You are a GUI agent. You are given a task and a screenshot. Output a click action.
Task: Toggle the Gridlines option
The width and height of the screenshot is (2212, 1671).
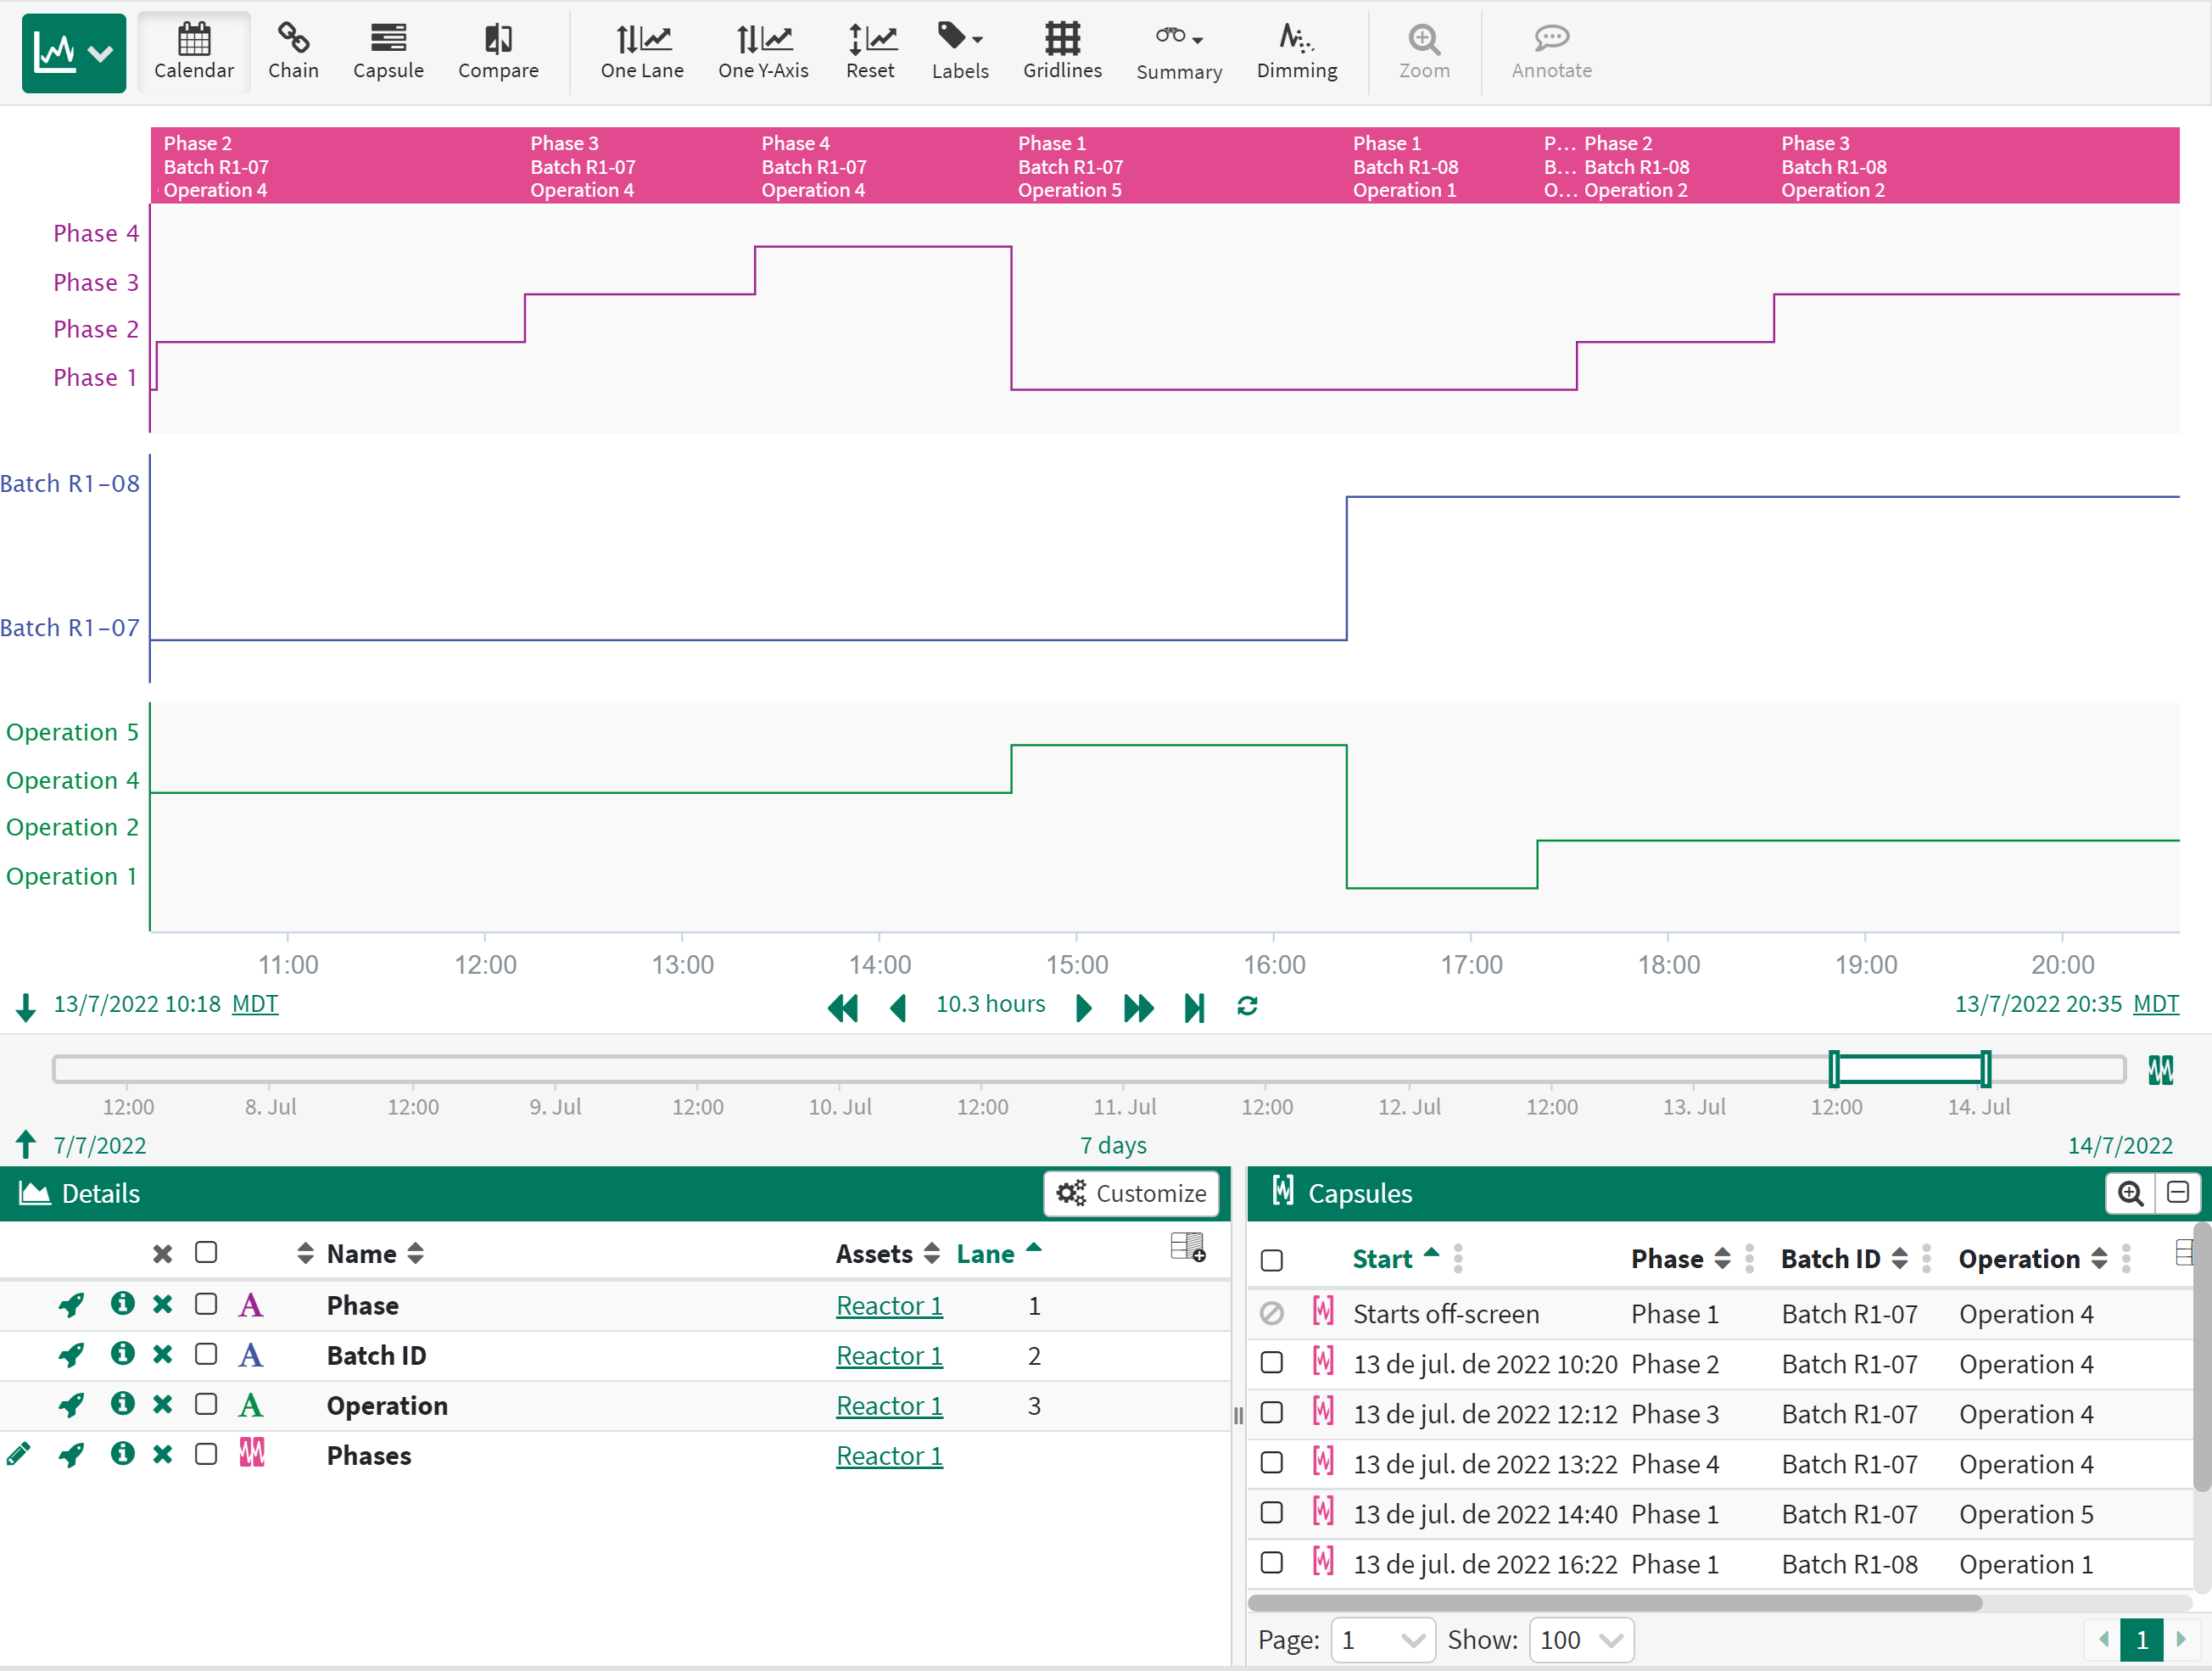(1061, 51)
